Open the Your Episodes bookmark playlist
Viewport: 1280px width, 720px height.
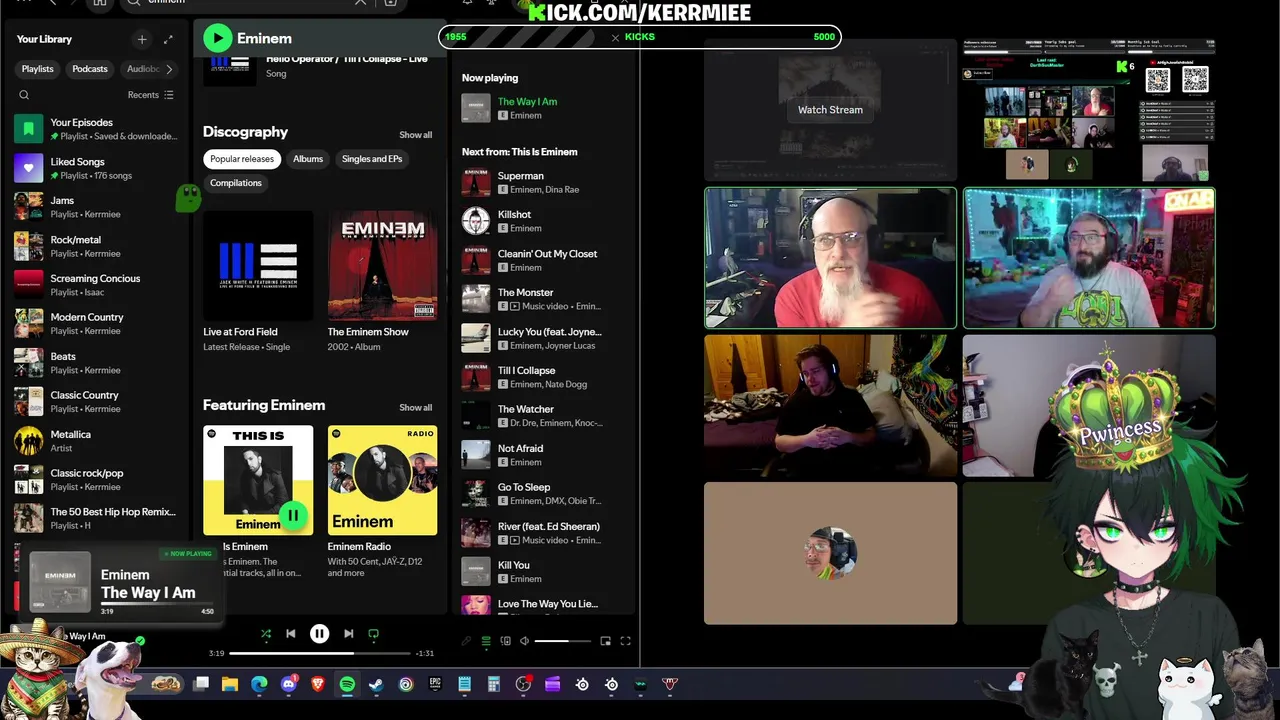pos(95,129)
